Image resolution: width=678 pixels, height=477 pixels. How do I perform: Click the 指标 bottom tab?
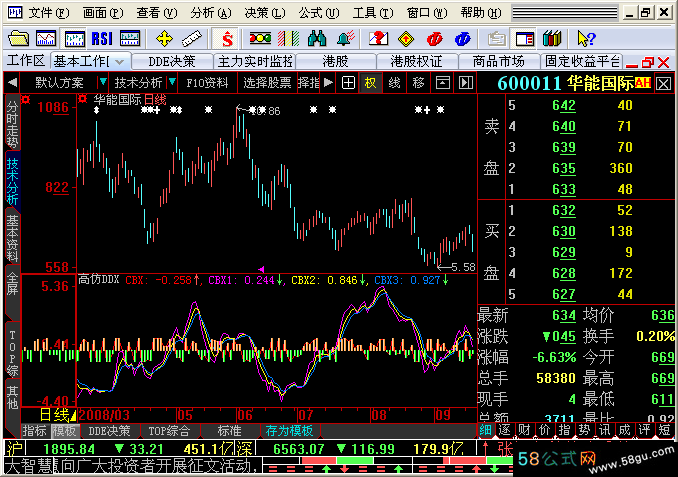[x=35, y=431]
